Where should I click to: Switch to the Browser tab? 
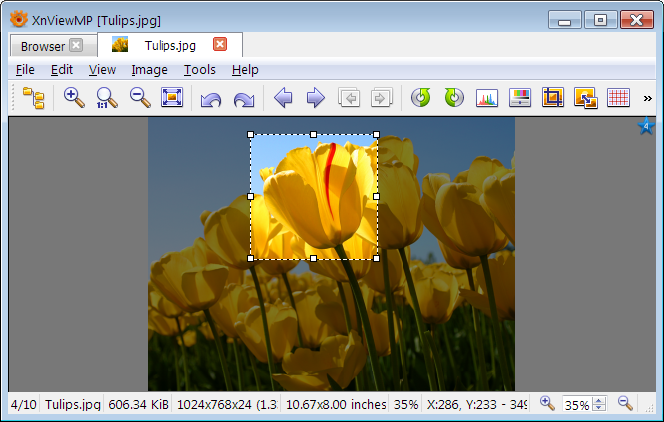click(x=43, y=46)
